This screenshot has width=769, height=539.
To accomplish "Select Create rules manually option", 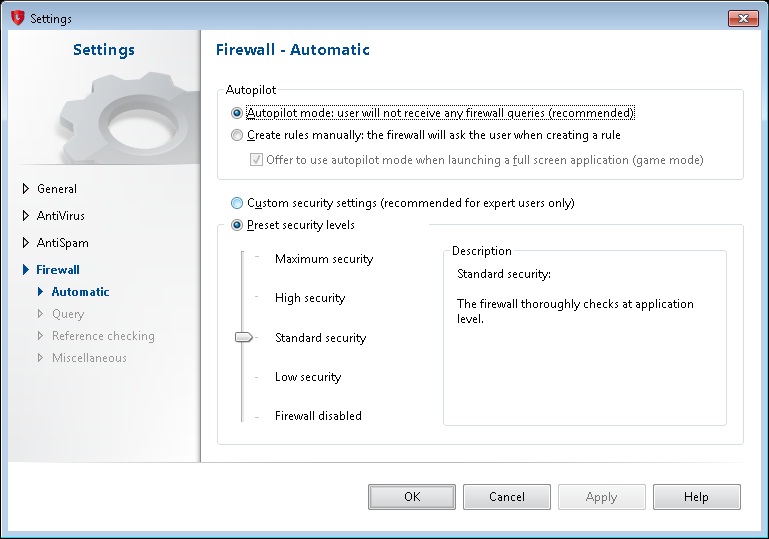I will pos(237,136).
